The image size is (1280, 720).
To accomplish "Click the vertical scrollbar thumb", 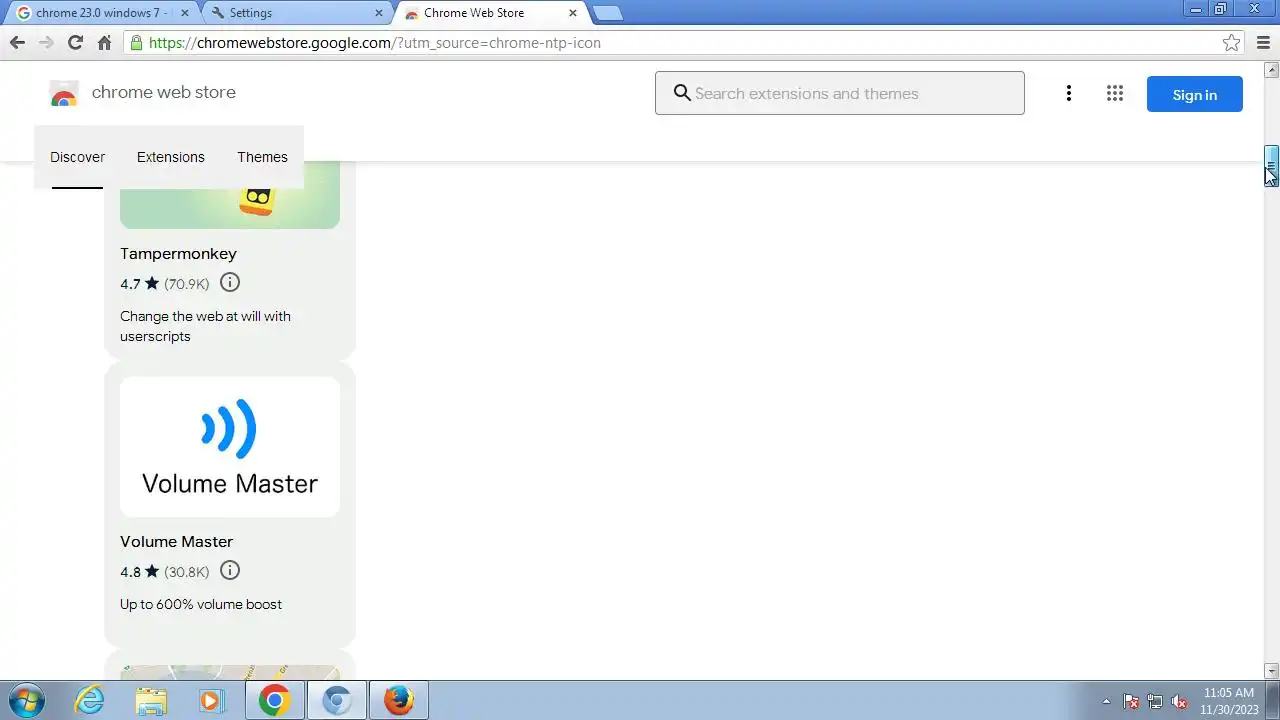I will click(1272, 166).
